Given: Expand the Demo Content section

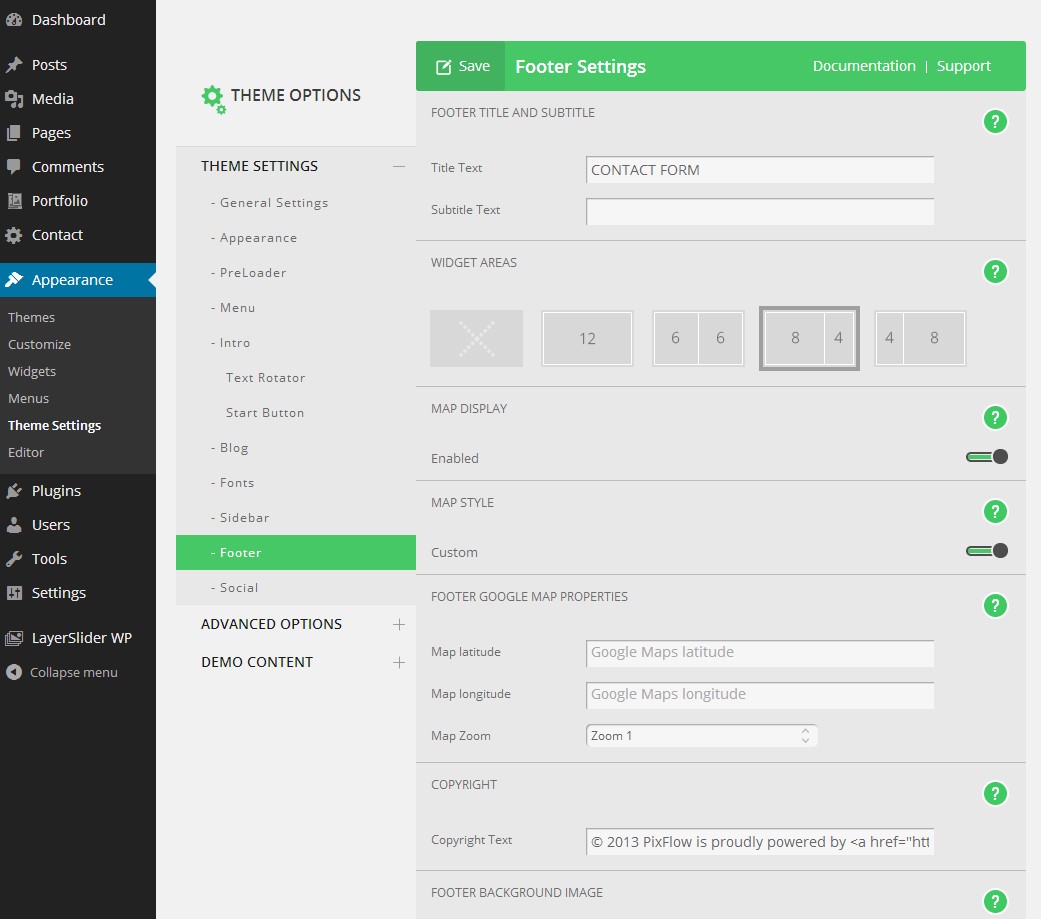Looking at the screenshot, I should point(399,662).
